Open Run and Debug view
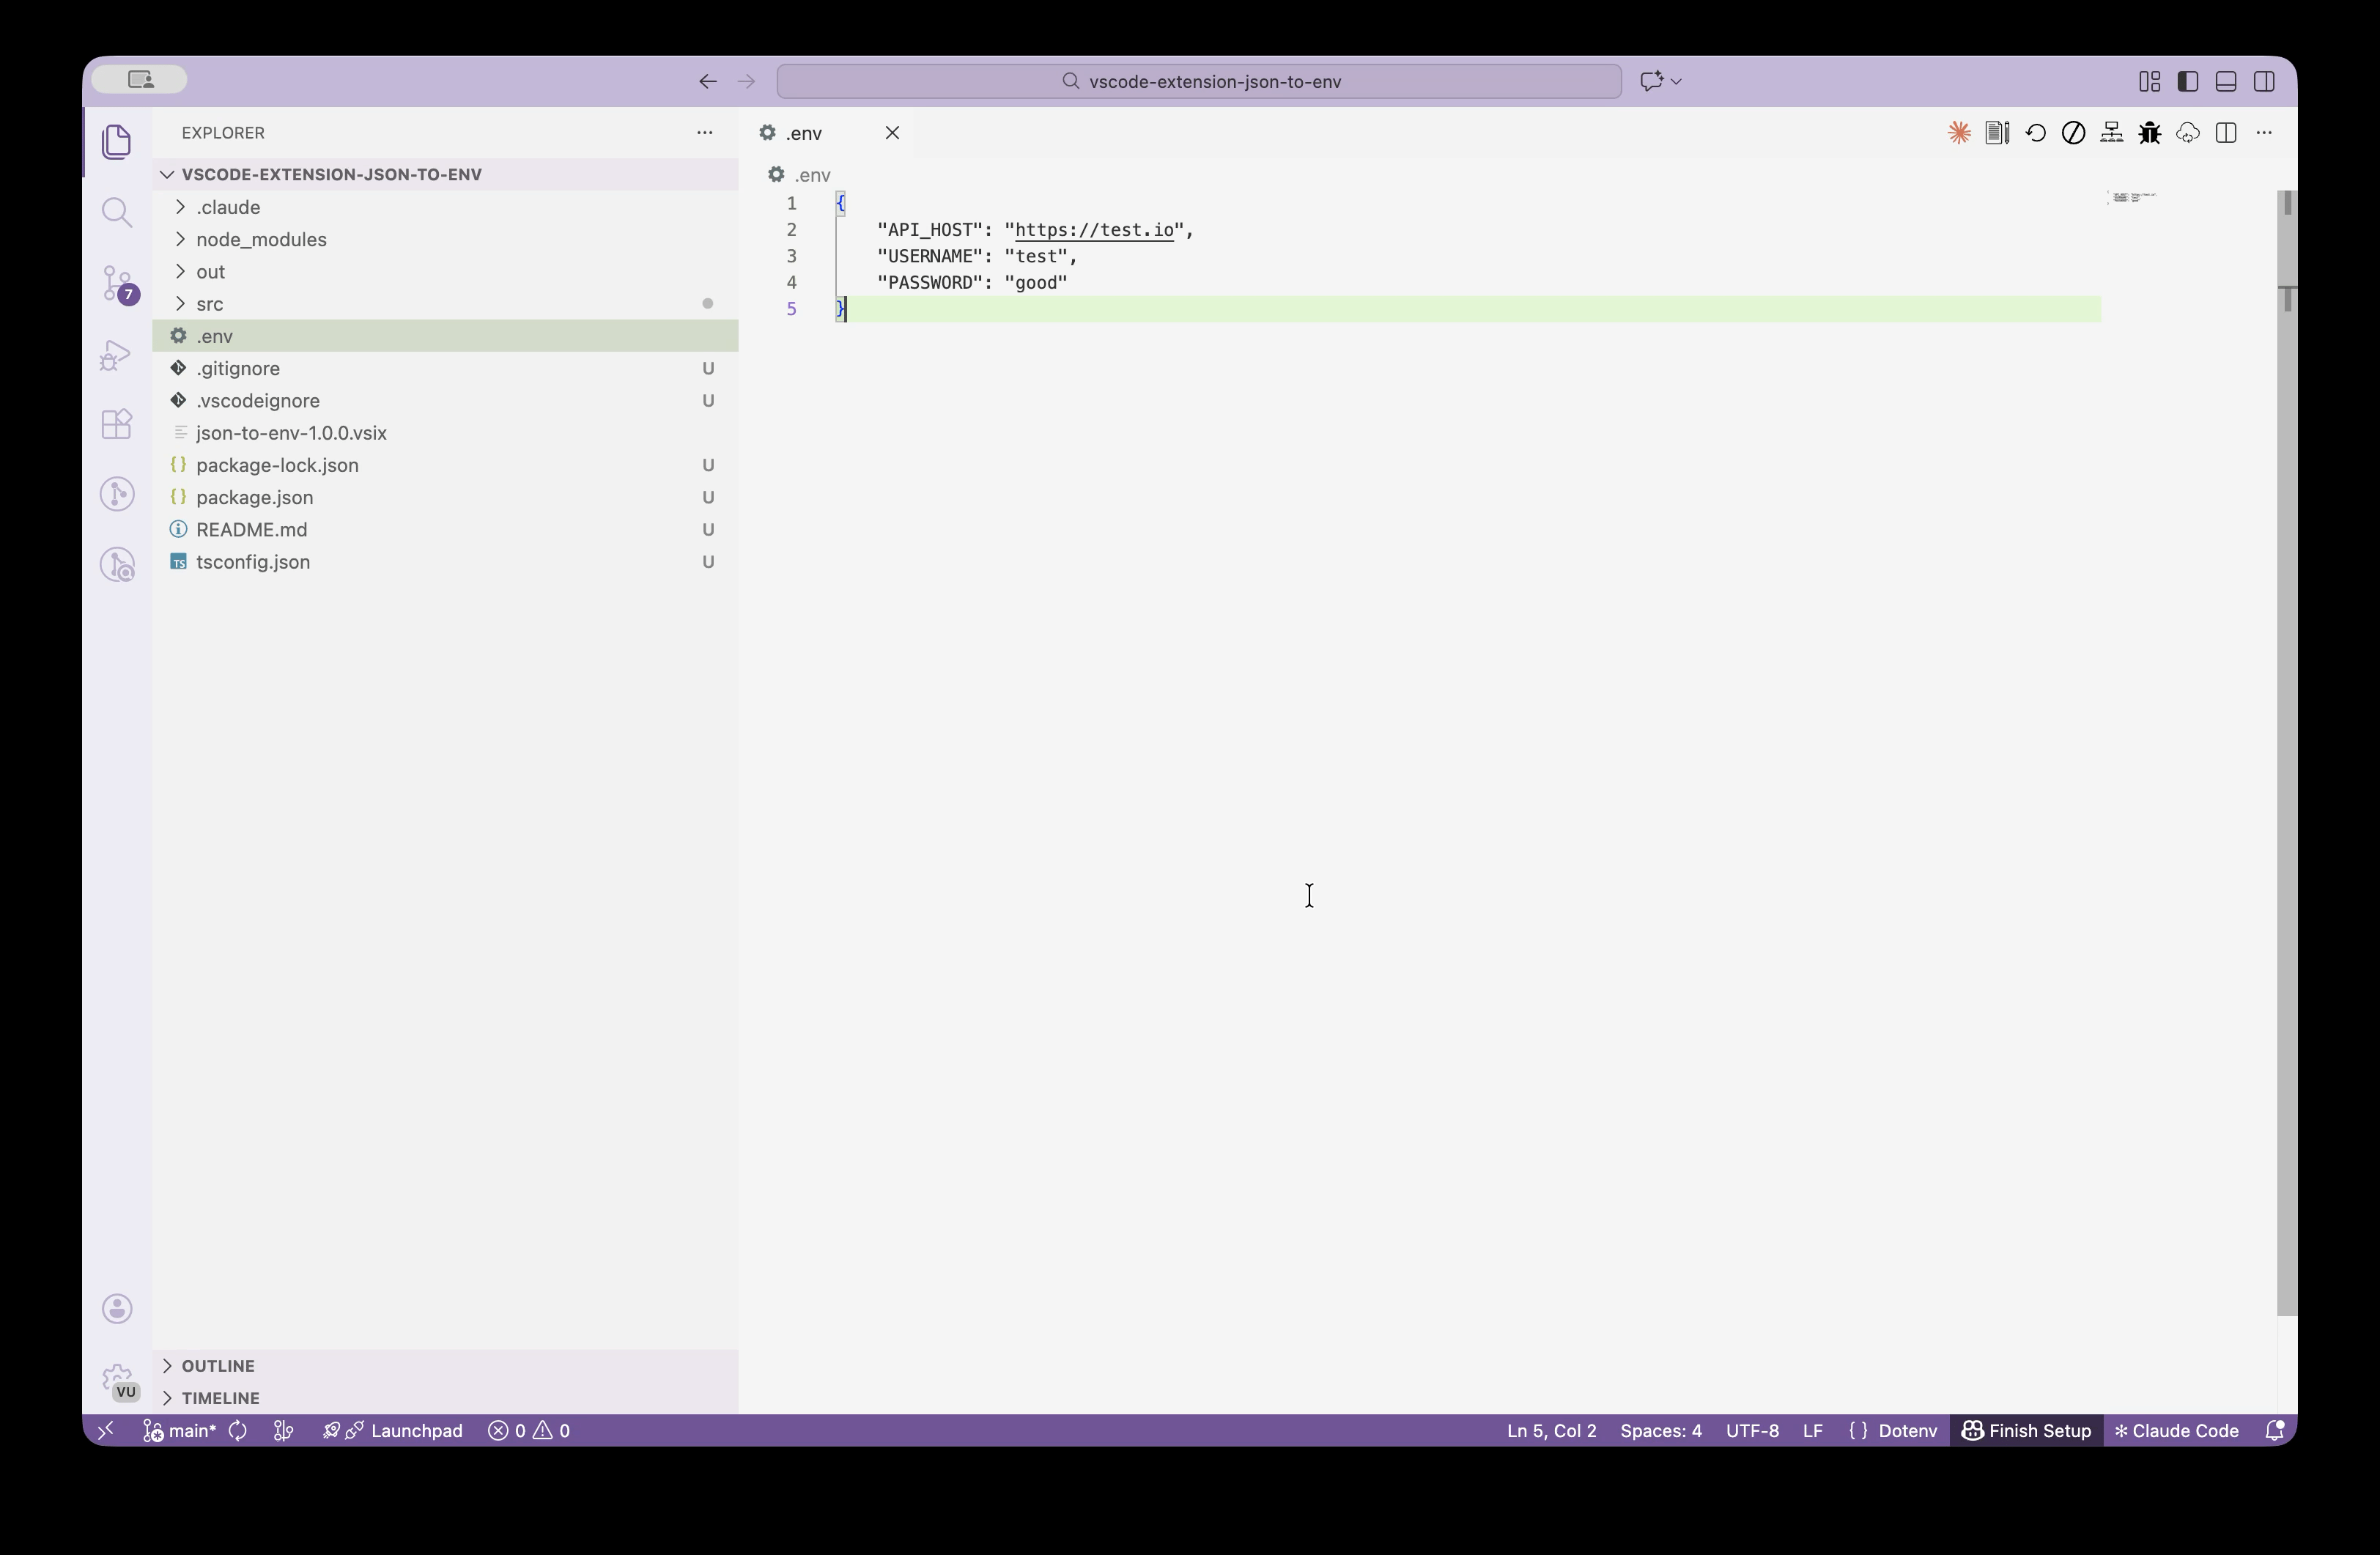This screenshot has height=1555, width=2380. tap(117, 355)
